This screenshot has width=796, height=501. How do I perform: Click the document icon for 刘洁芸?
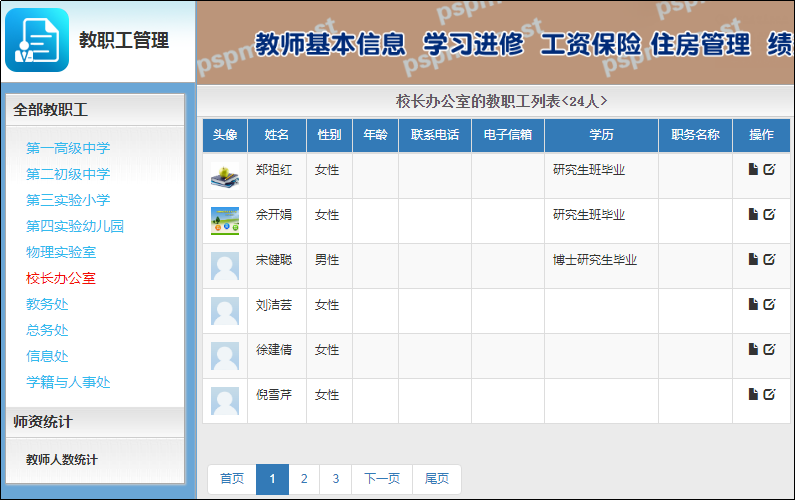coord(753,304)
